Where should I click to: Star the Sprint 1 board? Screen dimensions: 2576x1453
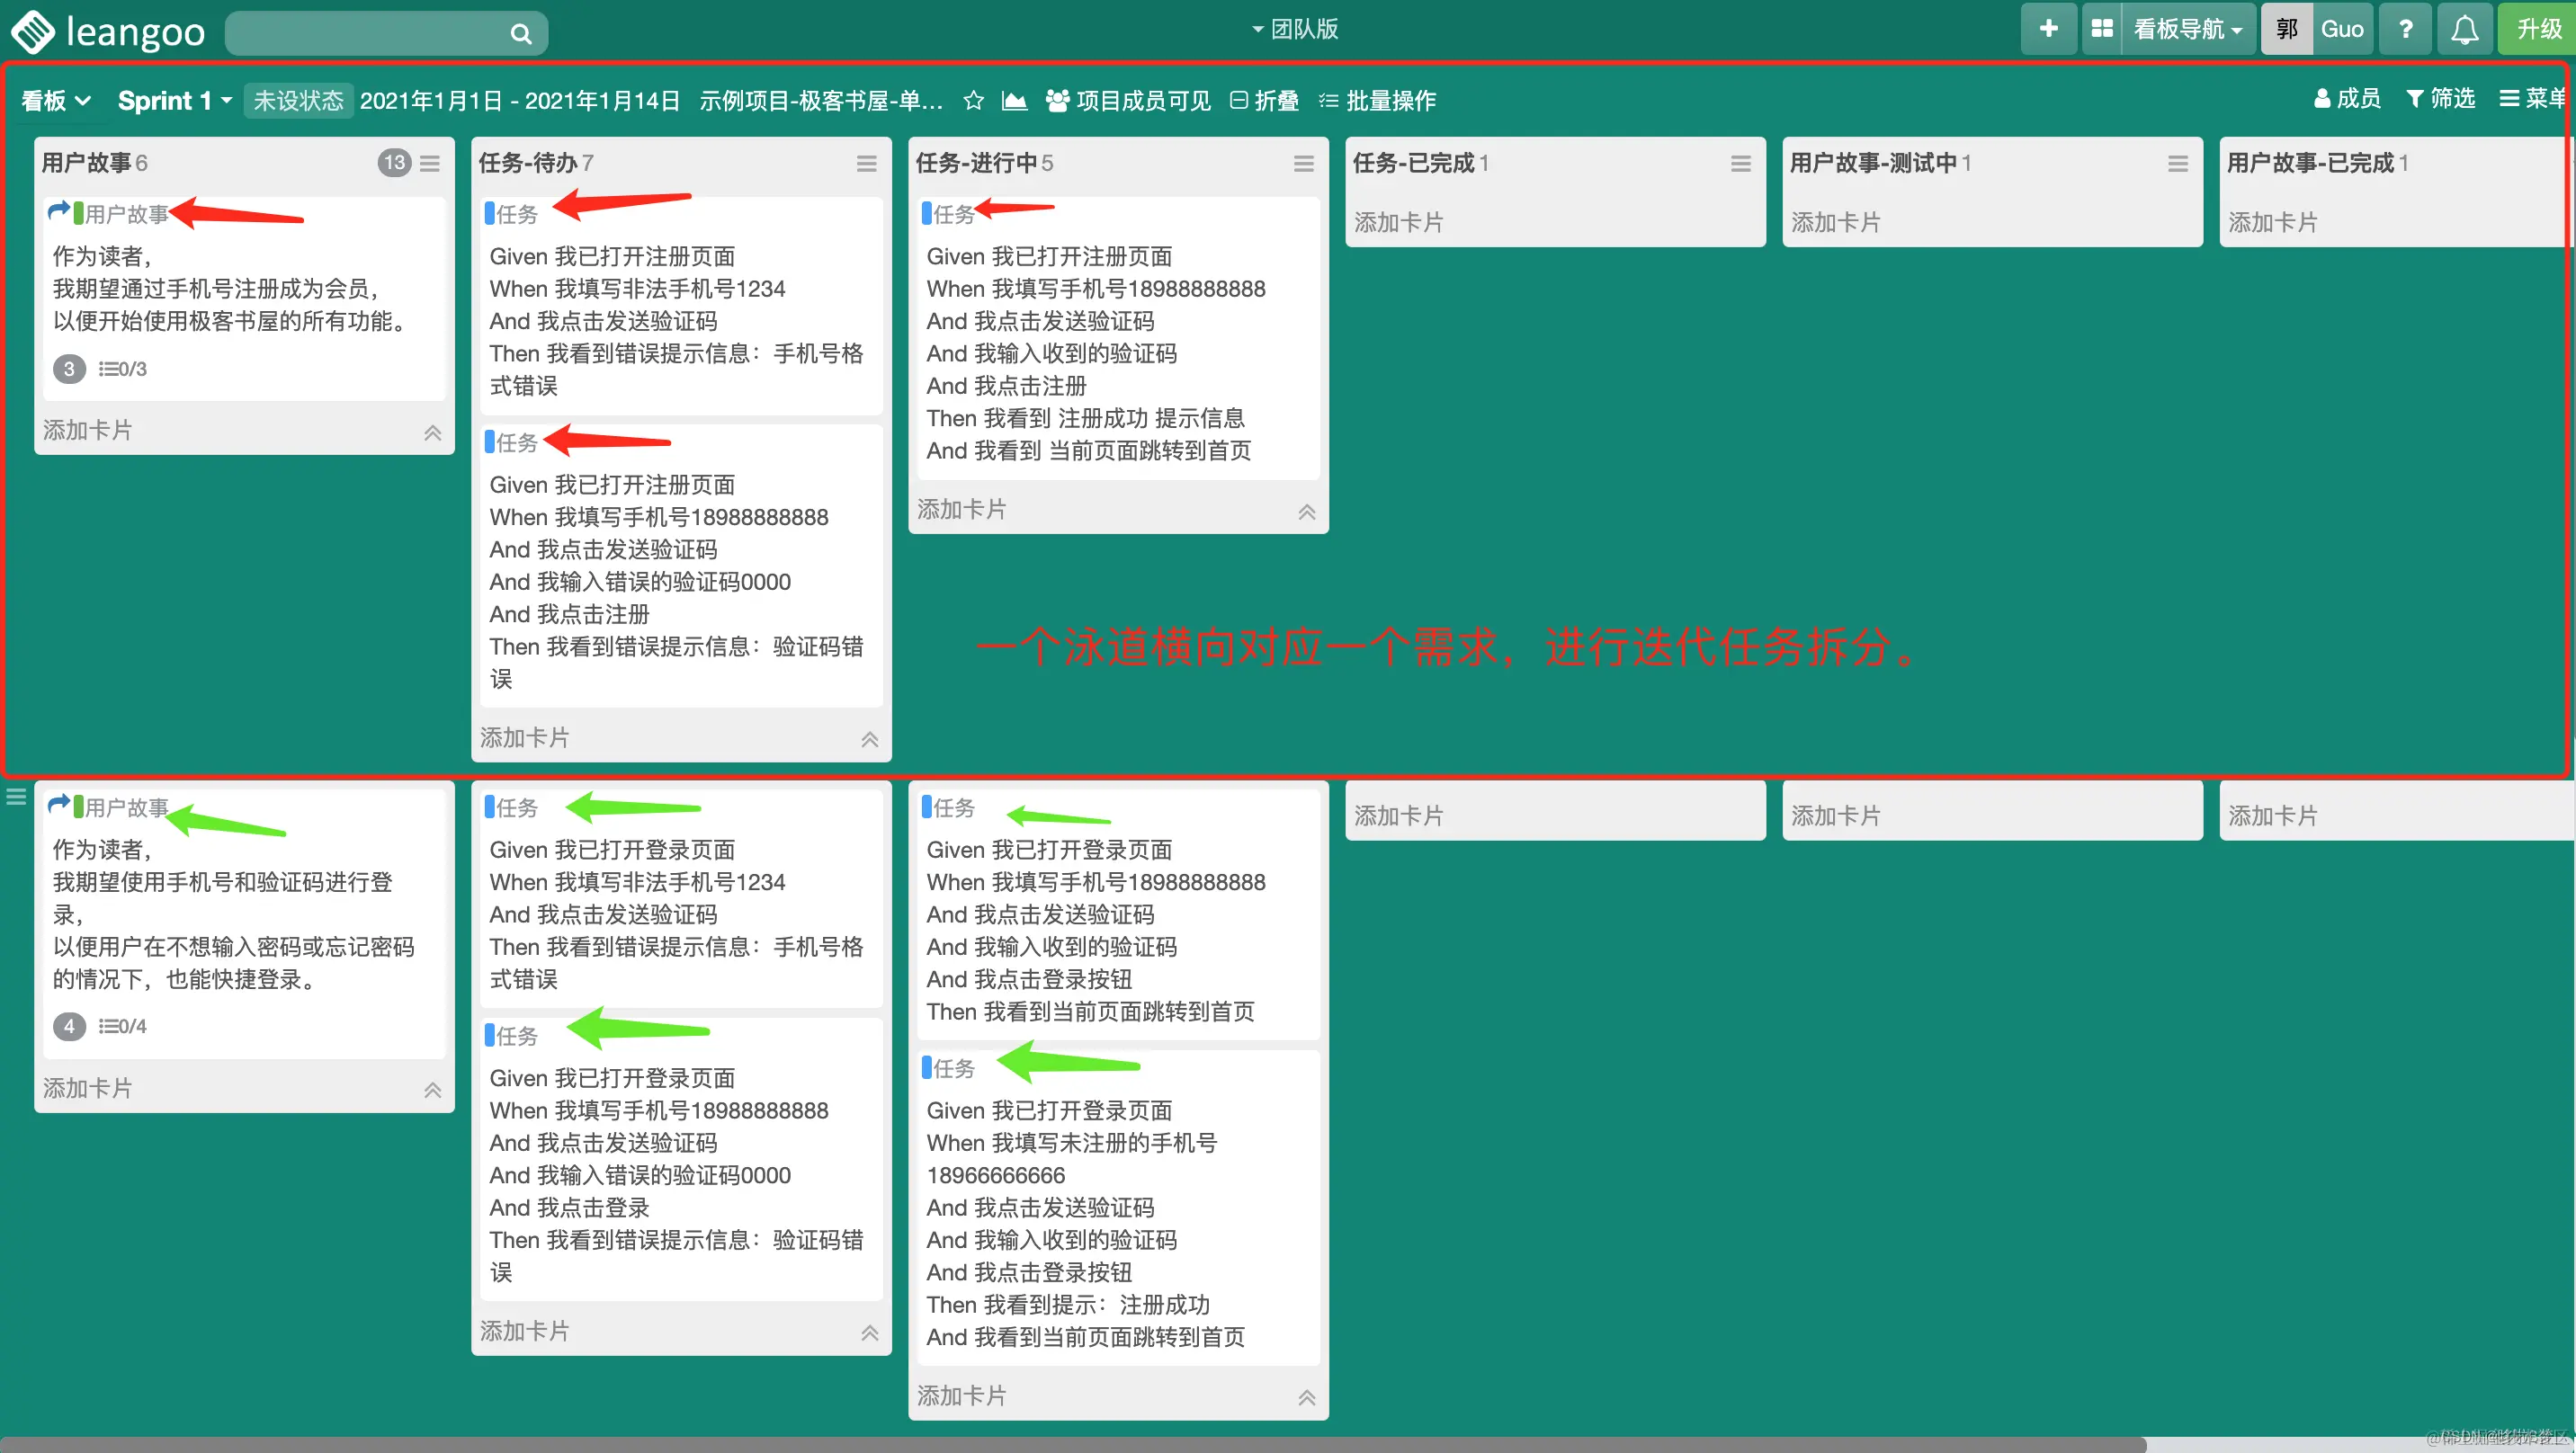(973, 100)
